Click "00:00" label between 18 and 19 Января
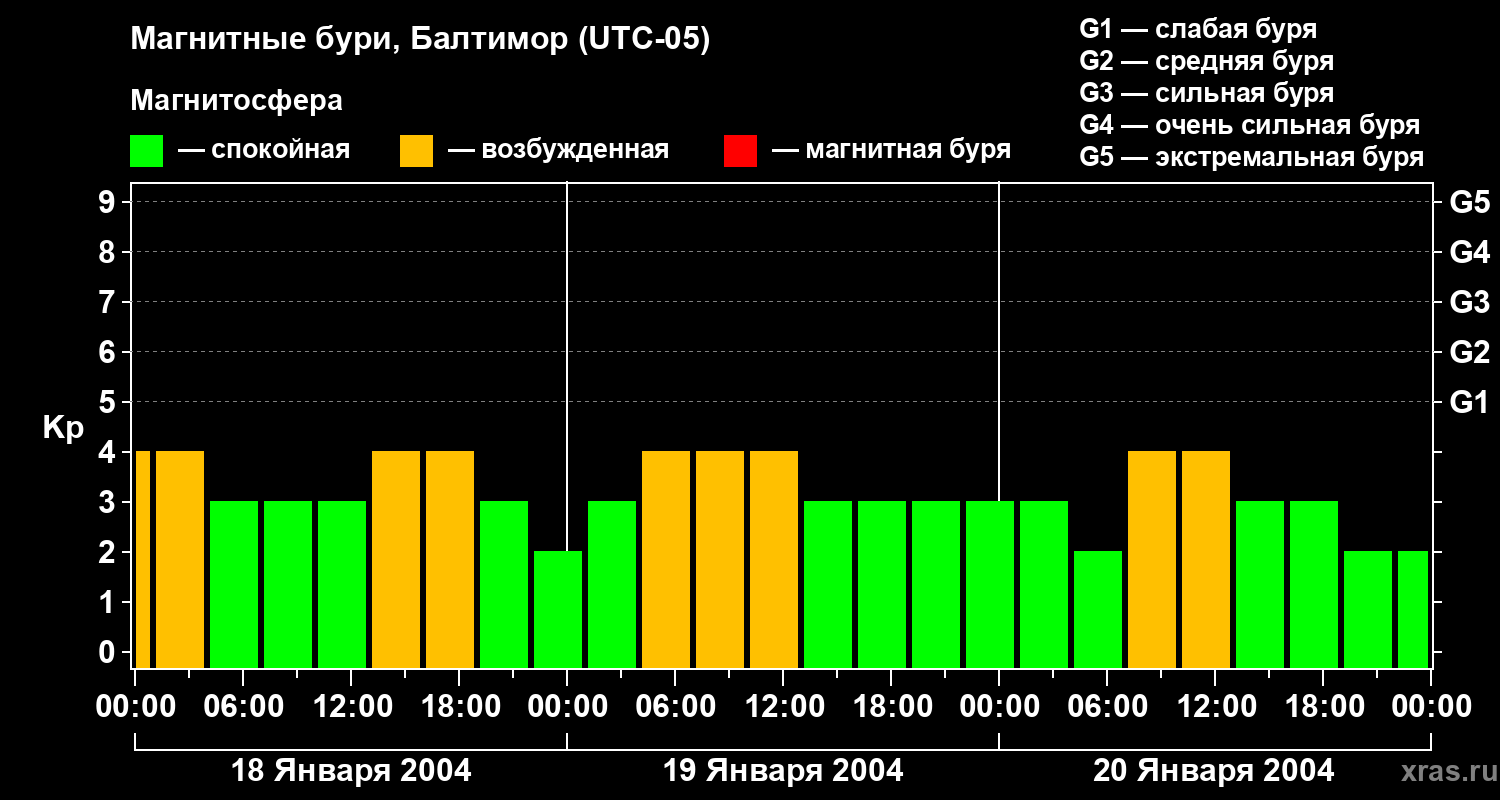The width and height of the screenshot is (1500, 800). point(567,707)
